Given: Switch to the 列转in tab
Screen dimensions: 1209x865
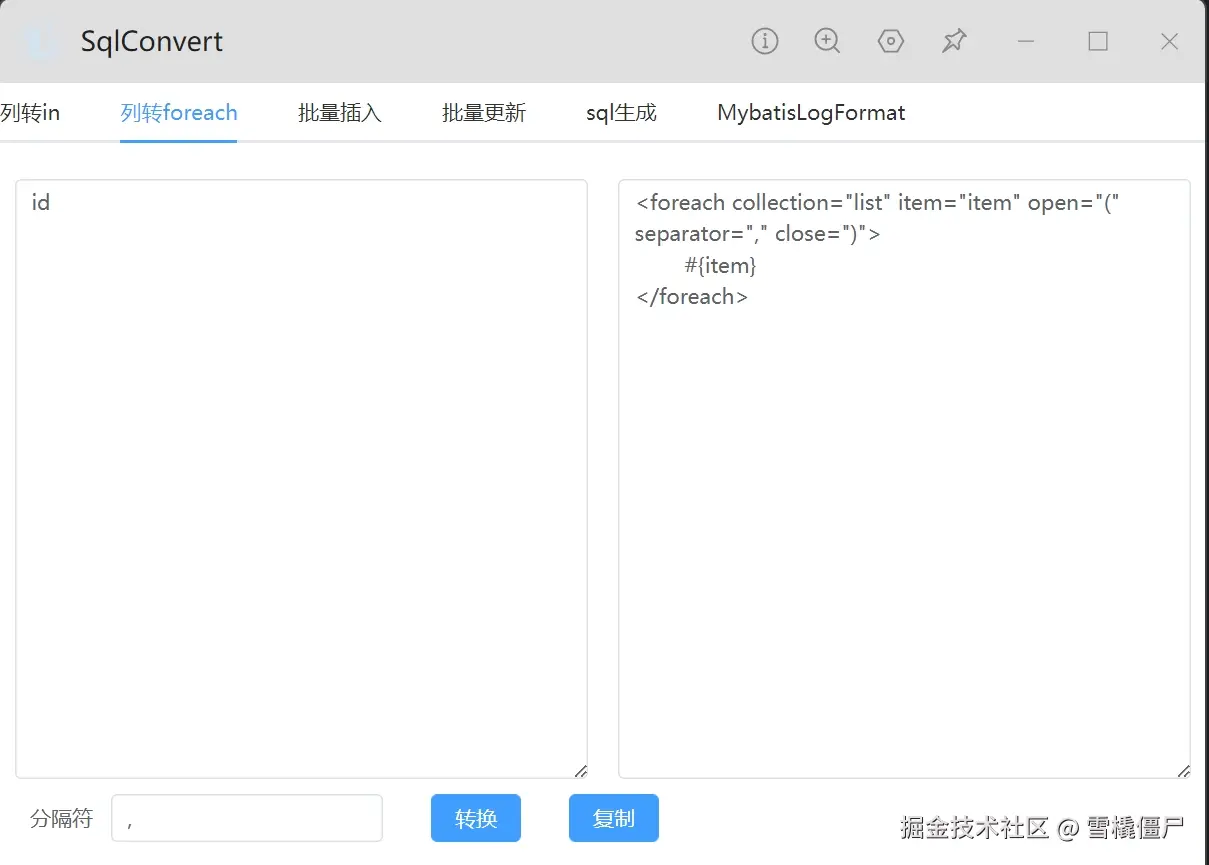Looking at the screenshot, I should click(x=30, y=112).
